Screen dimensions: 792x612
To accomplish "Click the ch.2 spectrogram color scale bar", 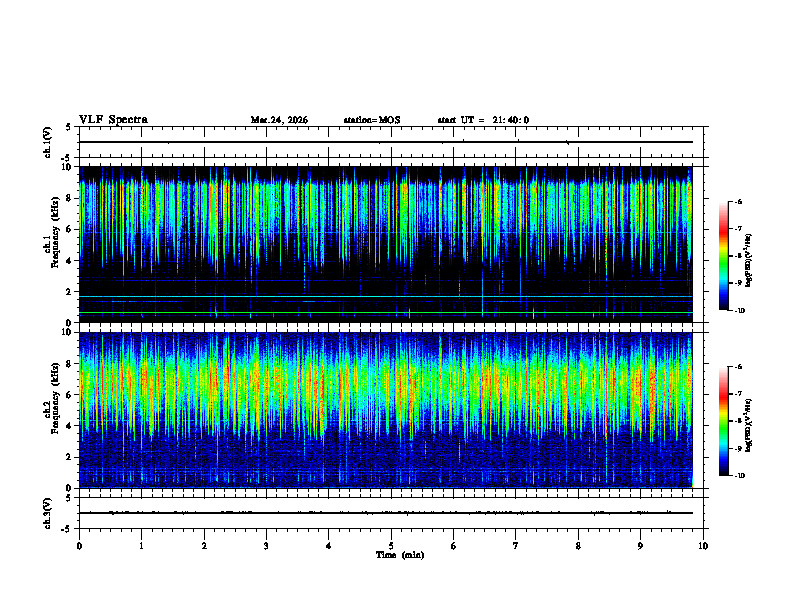I will (x=723, y=421).
